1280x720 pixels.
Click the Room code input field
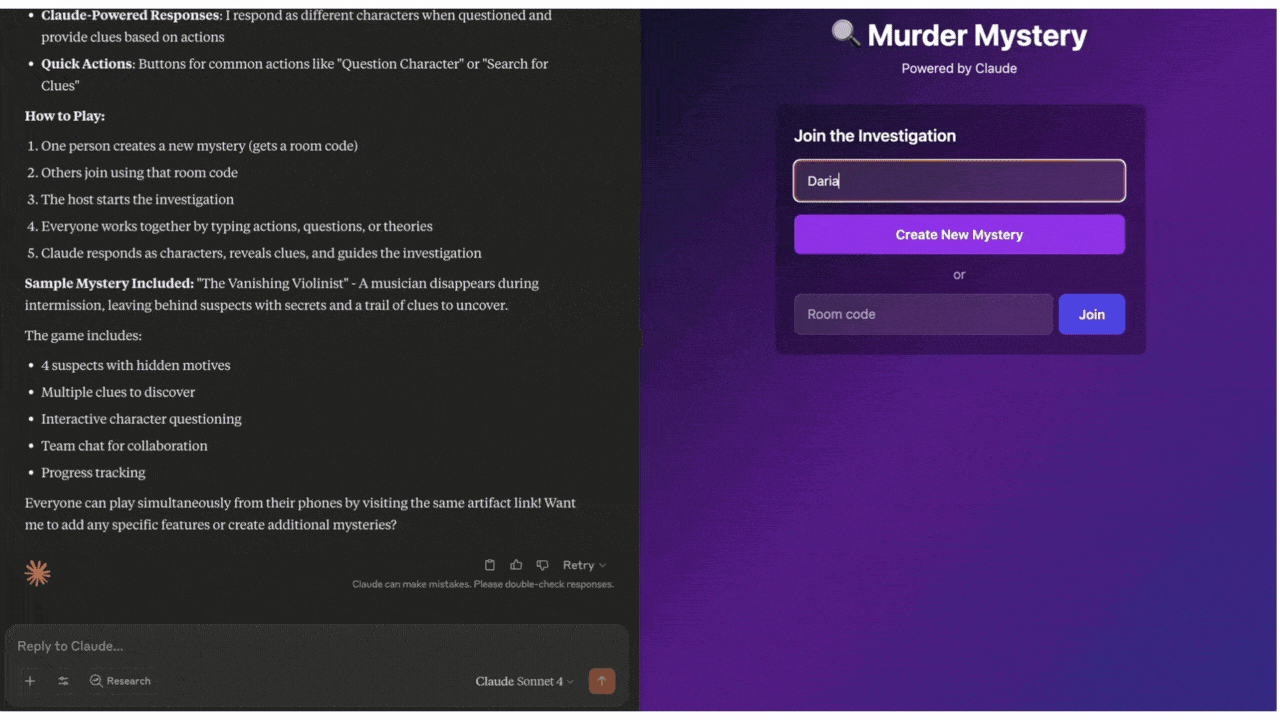coord(923,314)
